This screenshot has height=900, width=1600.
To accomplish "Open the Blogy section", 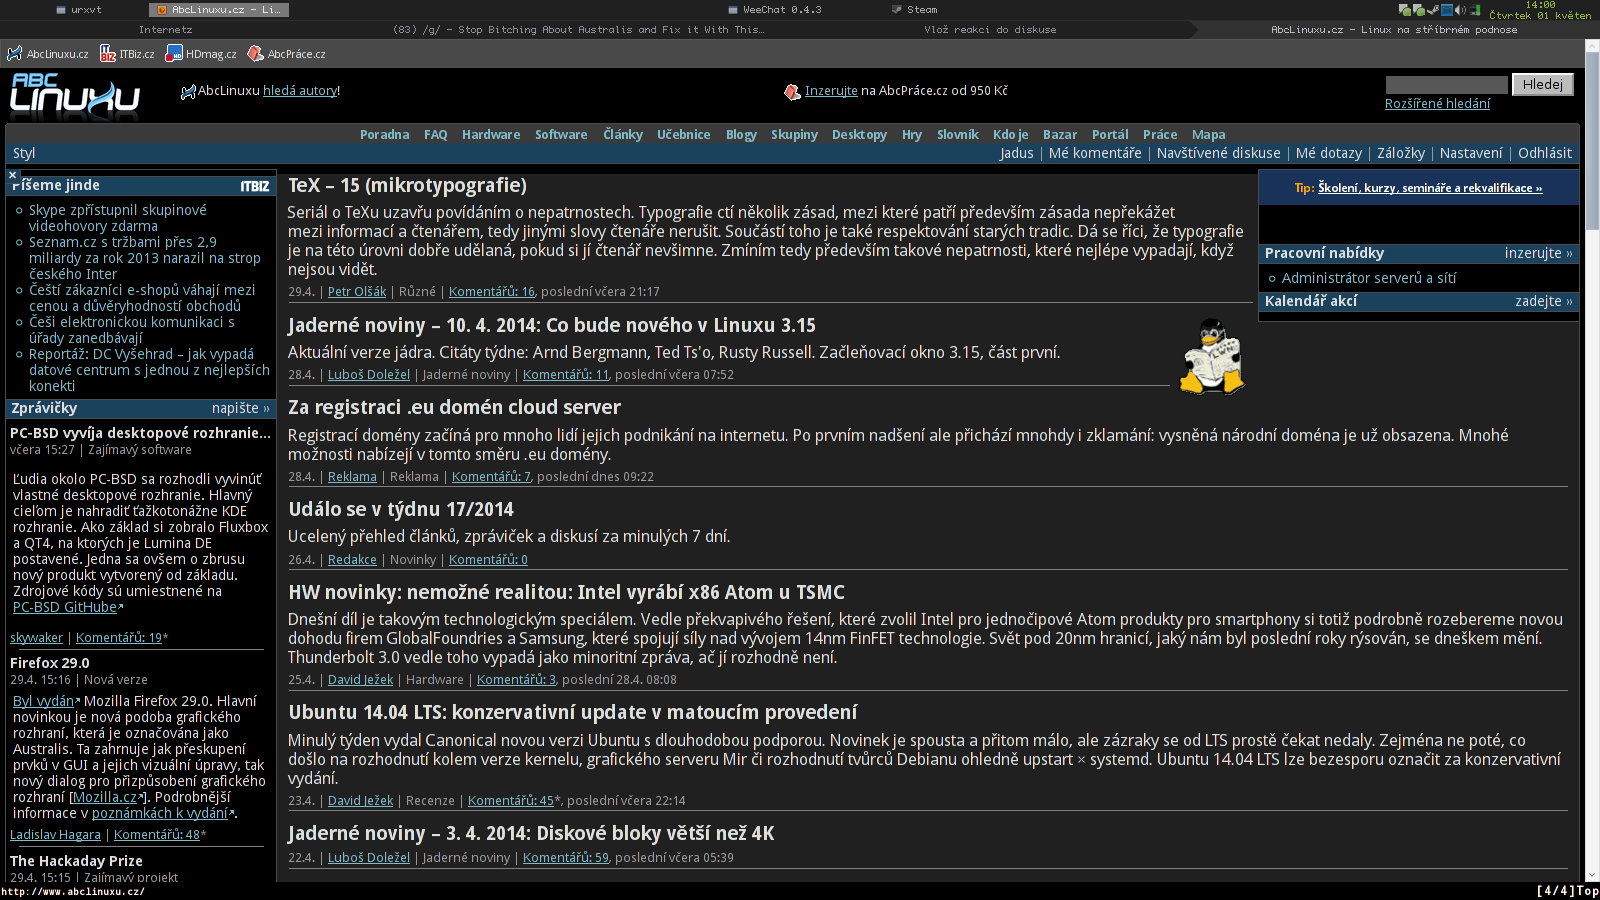I will click(741, 135).
